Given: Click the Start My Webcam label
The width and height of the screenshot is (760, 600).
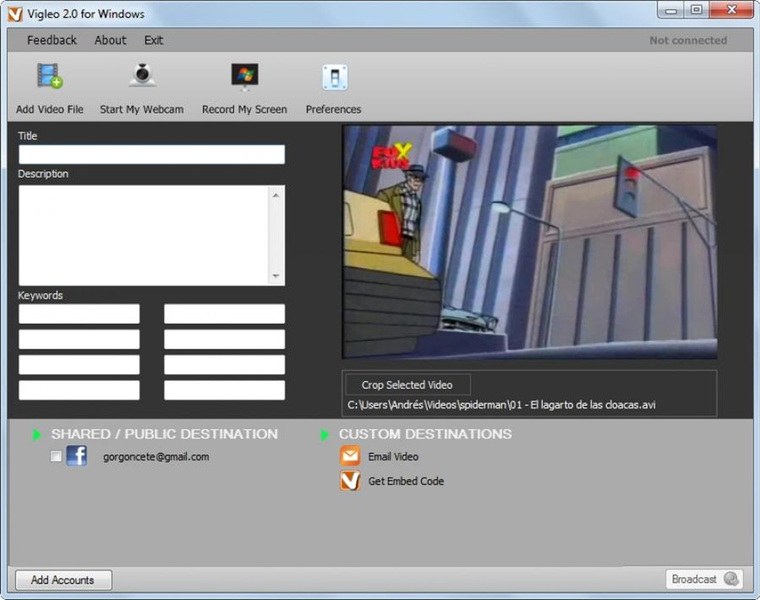Looking at the screenshot, I should (x=142, y=110).
